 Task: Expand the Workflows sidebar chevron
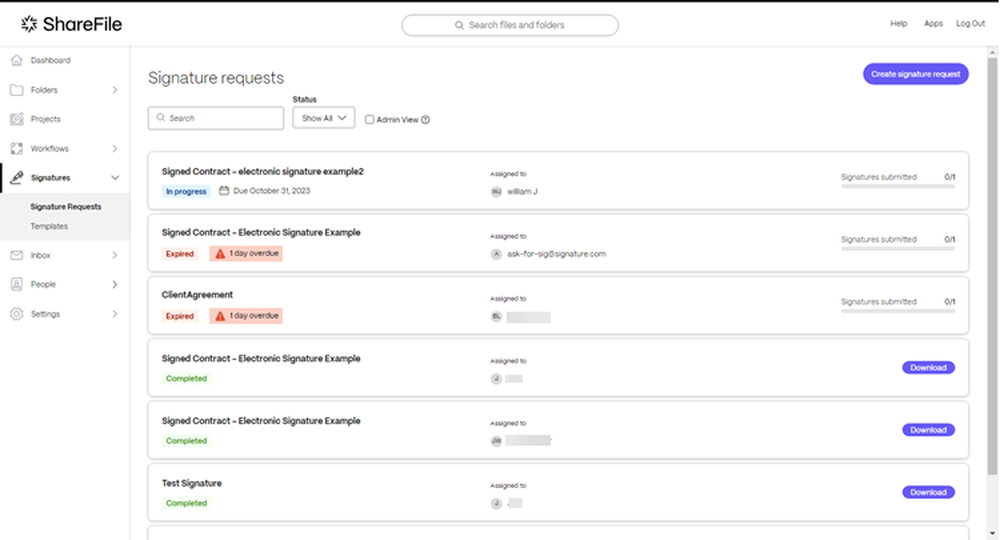pyautogui.click(x=114, y=149)
